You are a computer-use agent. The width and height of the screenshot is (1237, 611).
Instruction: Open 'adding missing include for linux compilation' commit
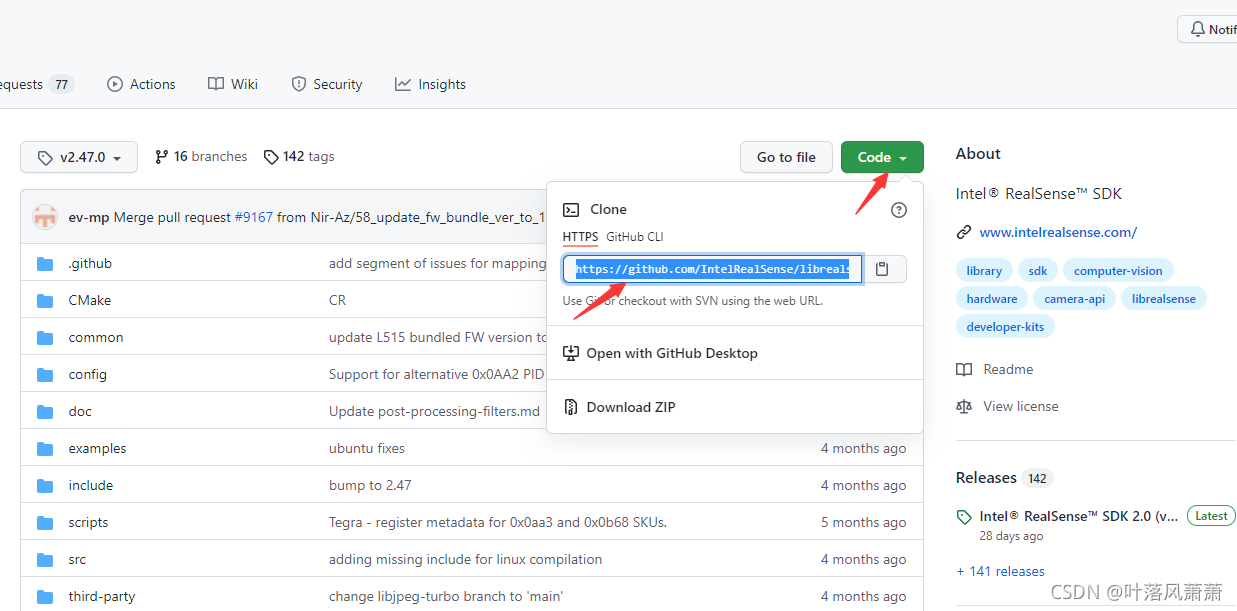(x=465, y=559)
